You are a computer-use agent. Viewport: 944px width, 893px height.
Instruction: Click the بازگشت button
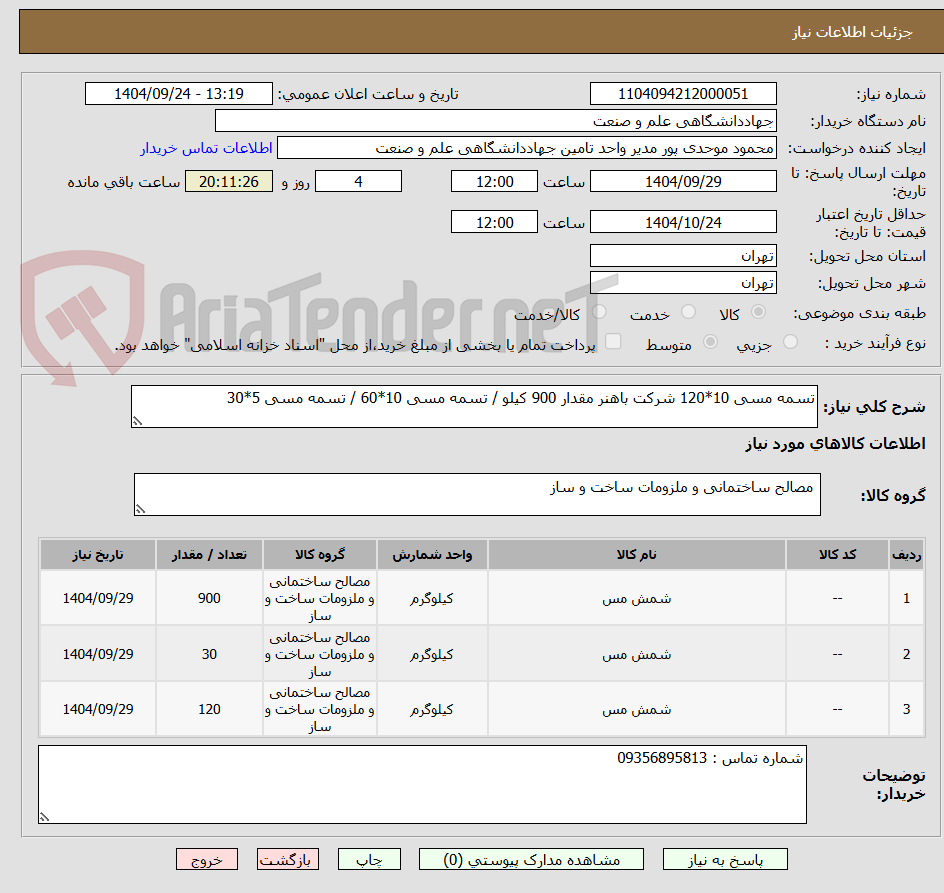288,859
